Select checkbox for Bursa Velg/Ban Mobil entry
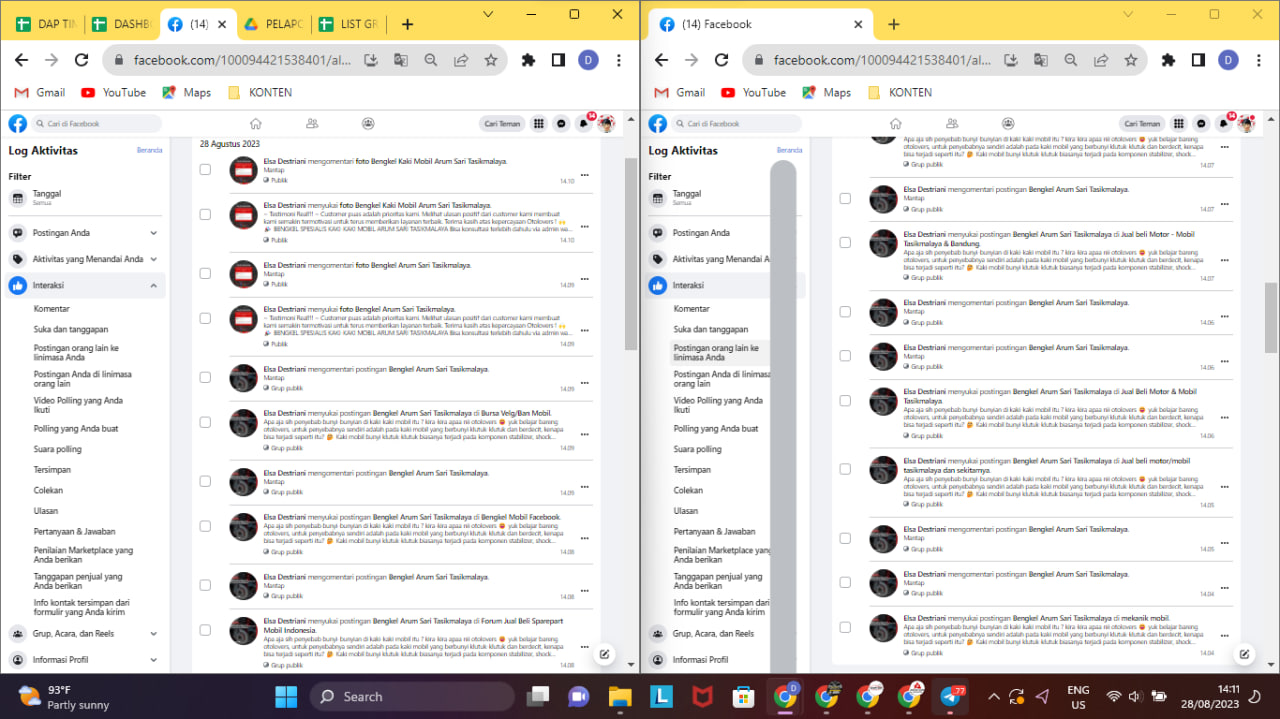This screenshot has height=719, width=1280. click(205, 422)
